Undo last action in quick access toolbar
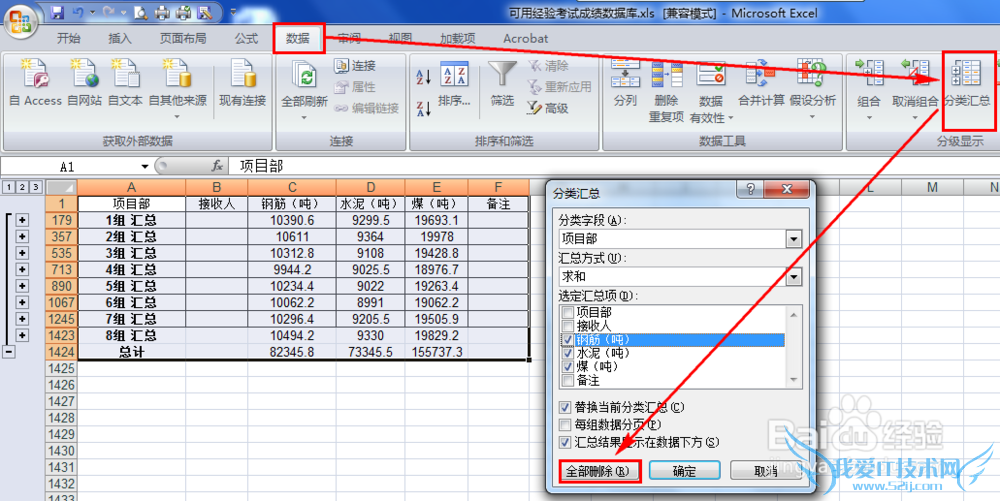This screenshot has height=501, width=1000. click(x=78, y=12)
